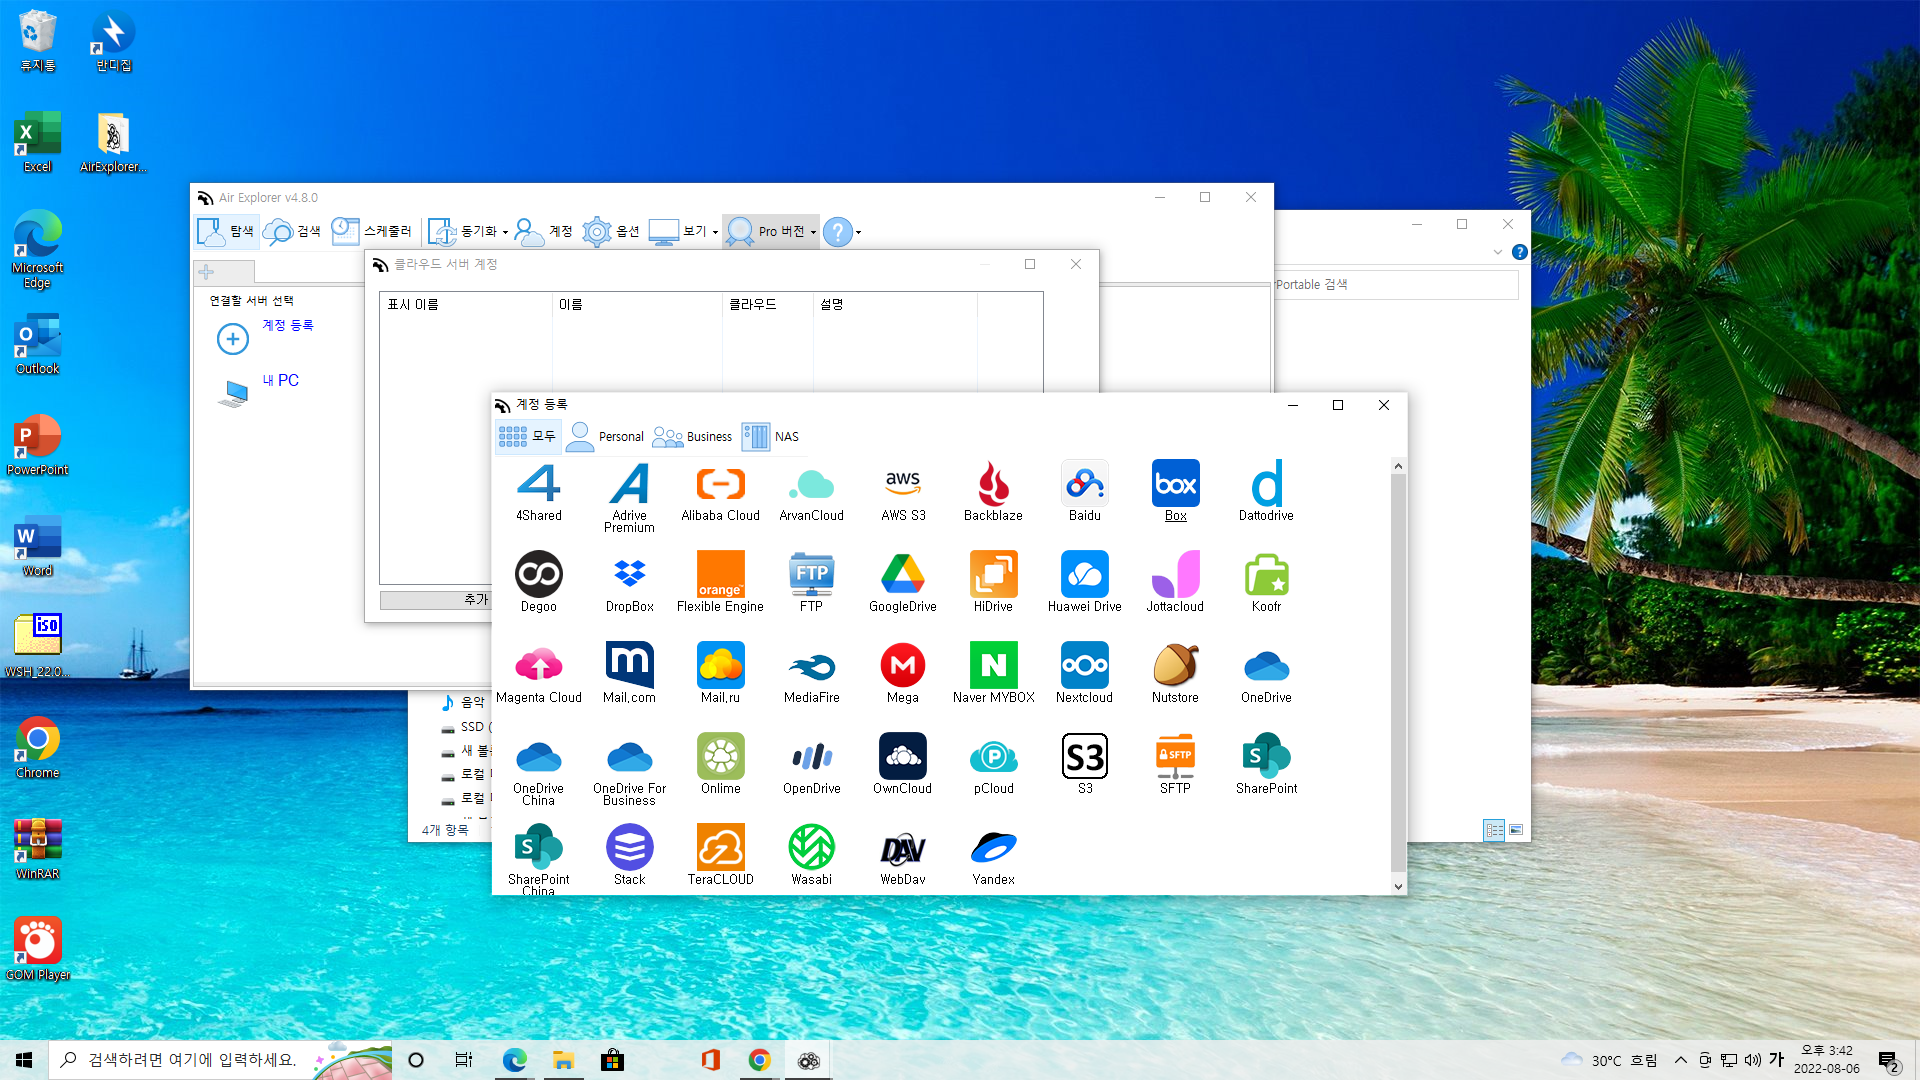Select the Stack provider icon
Image resolution: width=1920 pixels, height=1080 pixels.
point(629,855)
